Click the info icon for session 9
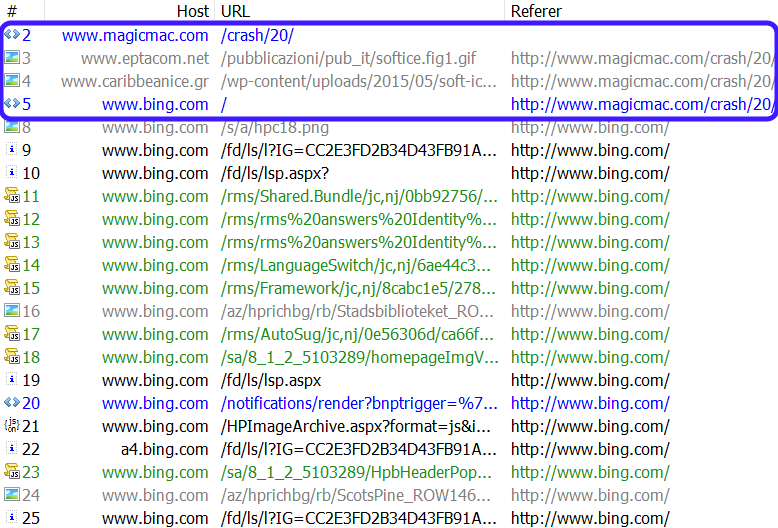 click(x=11, y=150)
